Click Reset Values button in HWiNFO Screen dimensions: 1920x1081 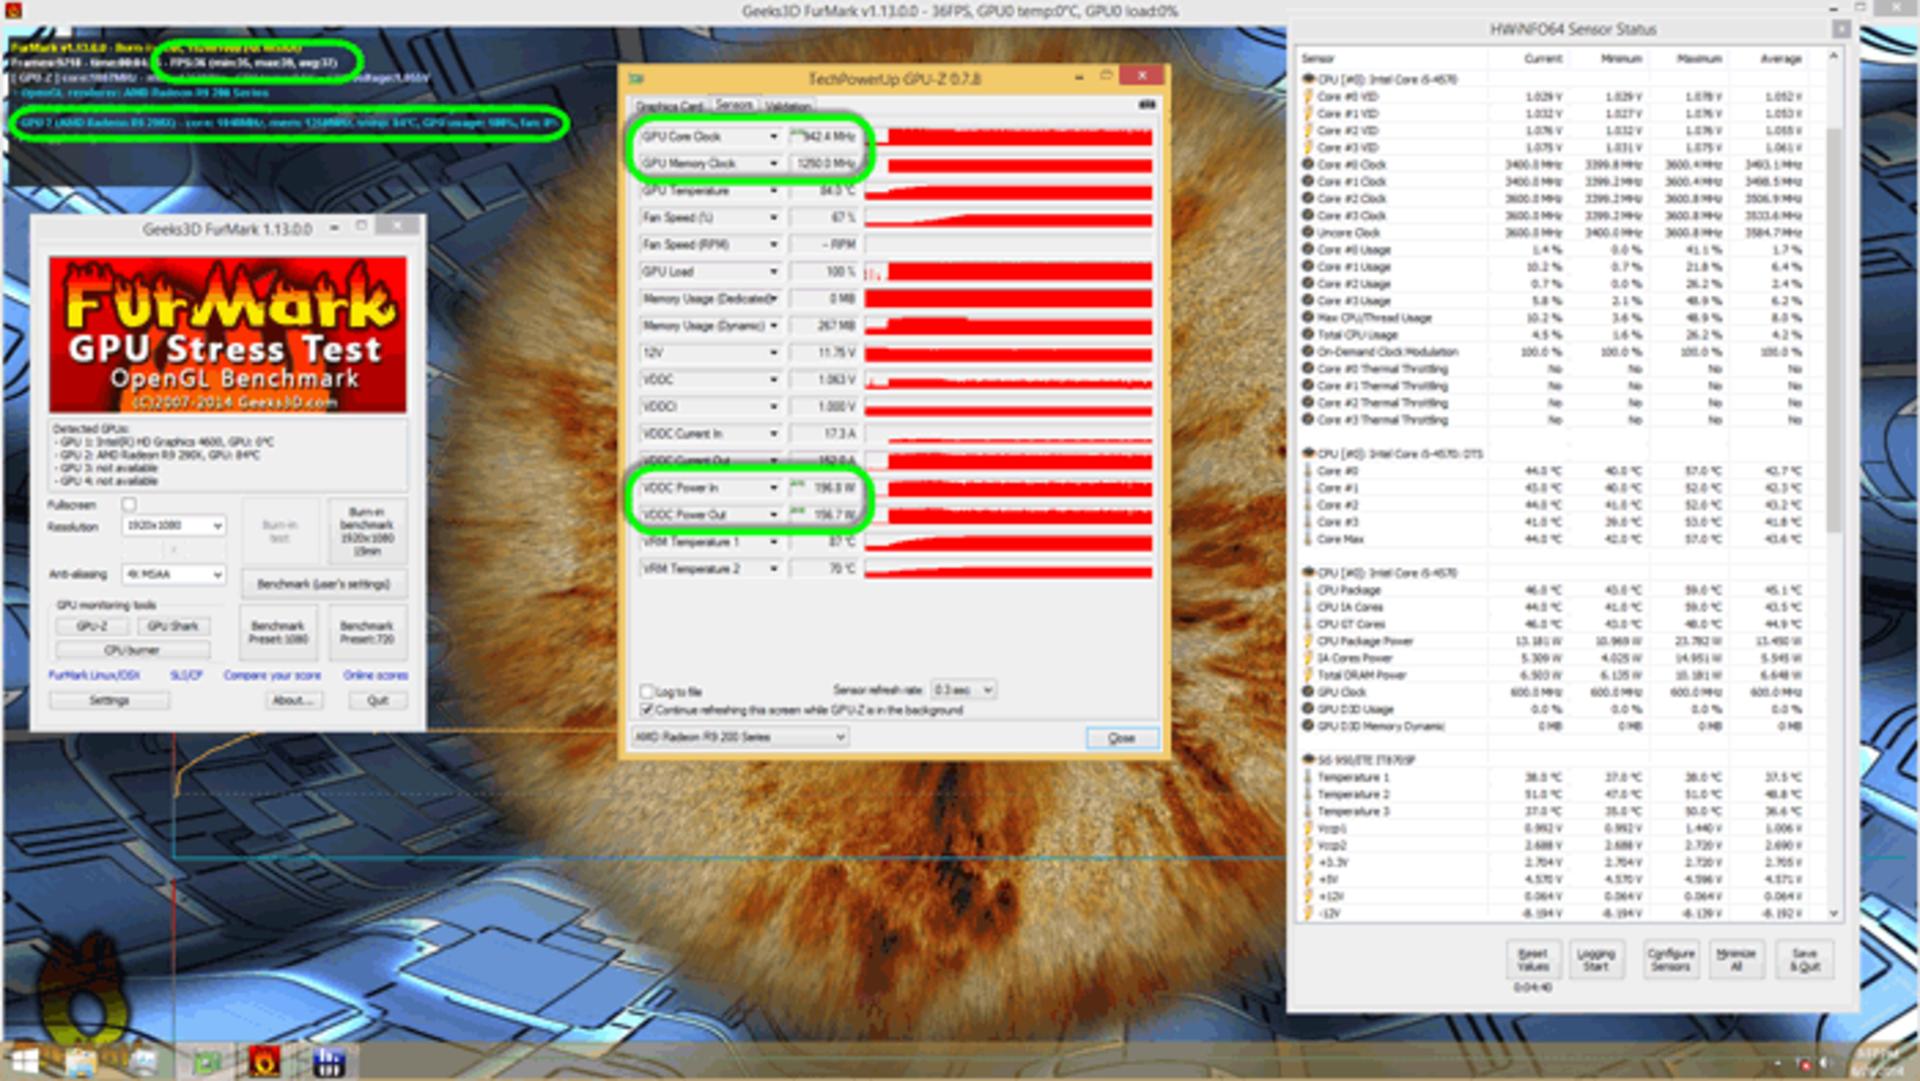[x=1533, y=960]
